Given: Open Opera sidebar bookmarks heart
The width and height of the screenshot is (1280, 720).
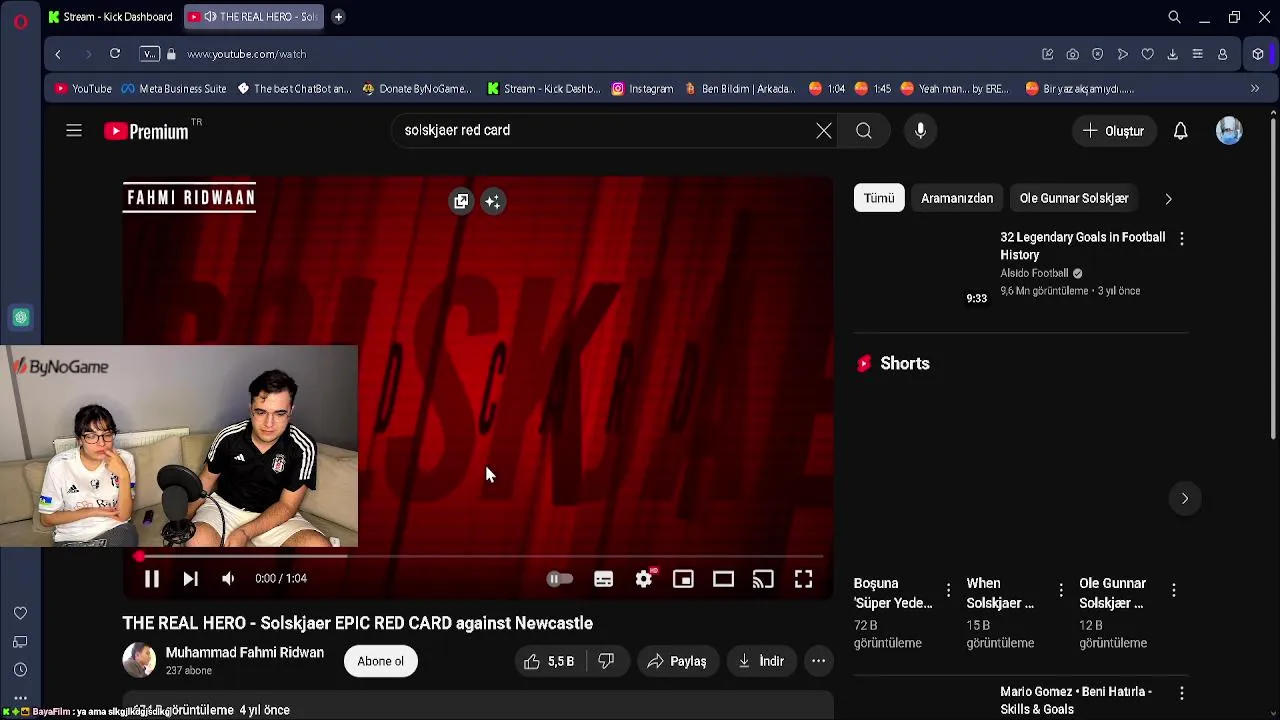Looking at the screenshot, I should point(20,613).
